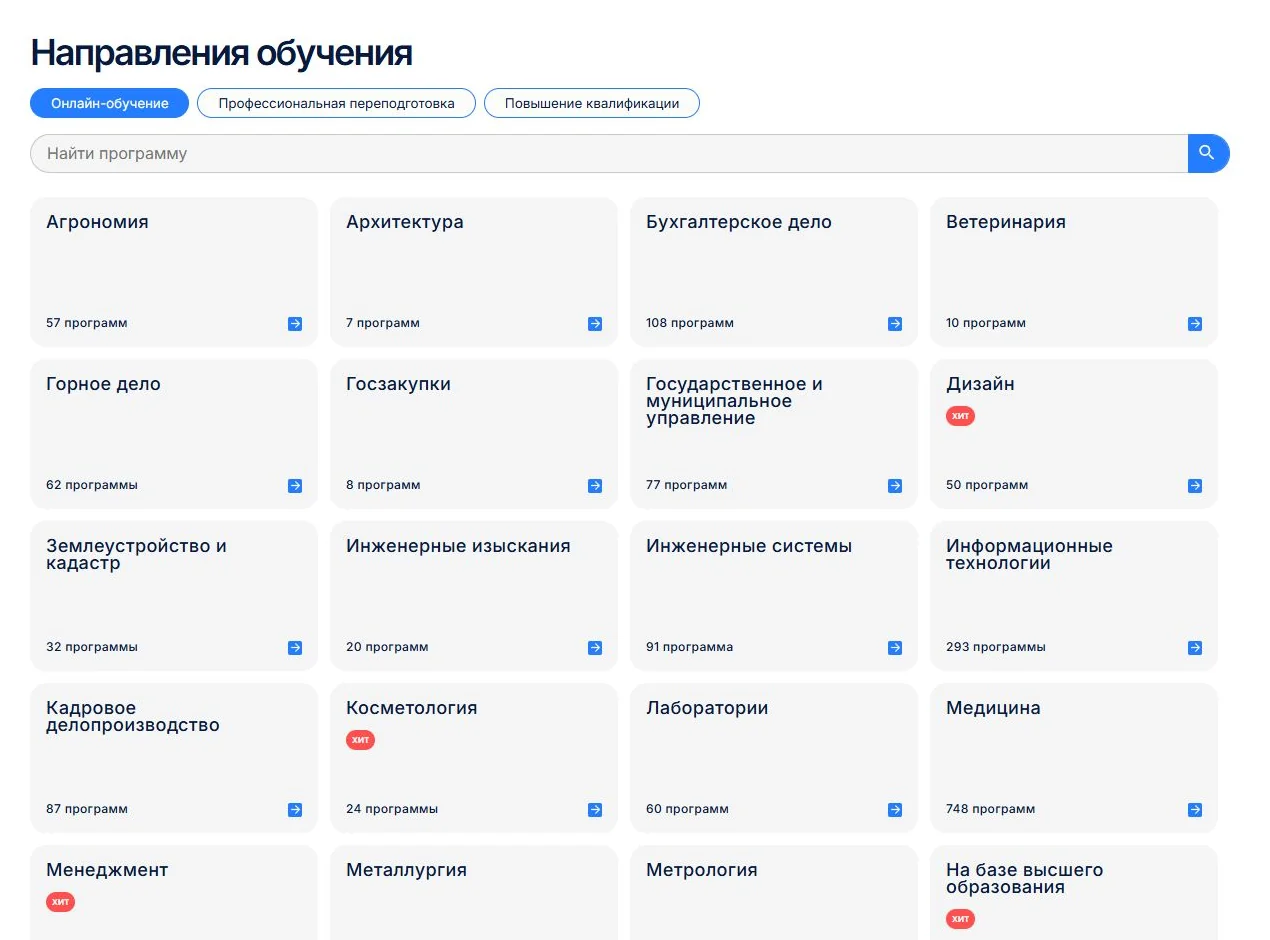
Task: Click arrow icon on Кадровое делопроизводство card
Action: point(295,810)
